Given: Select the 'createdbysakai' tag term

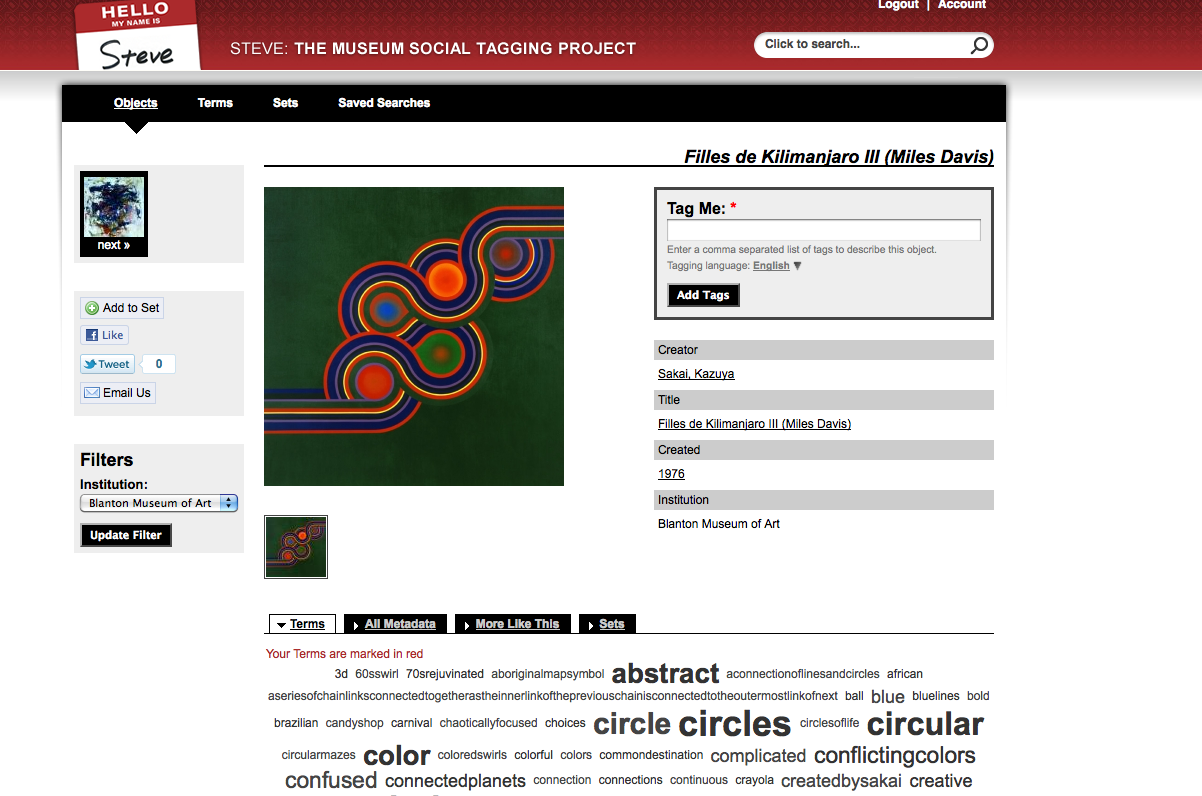Looking at the screenshot, I should tap(841, 781).
